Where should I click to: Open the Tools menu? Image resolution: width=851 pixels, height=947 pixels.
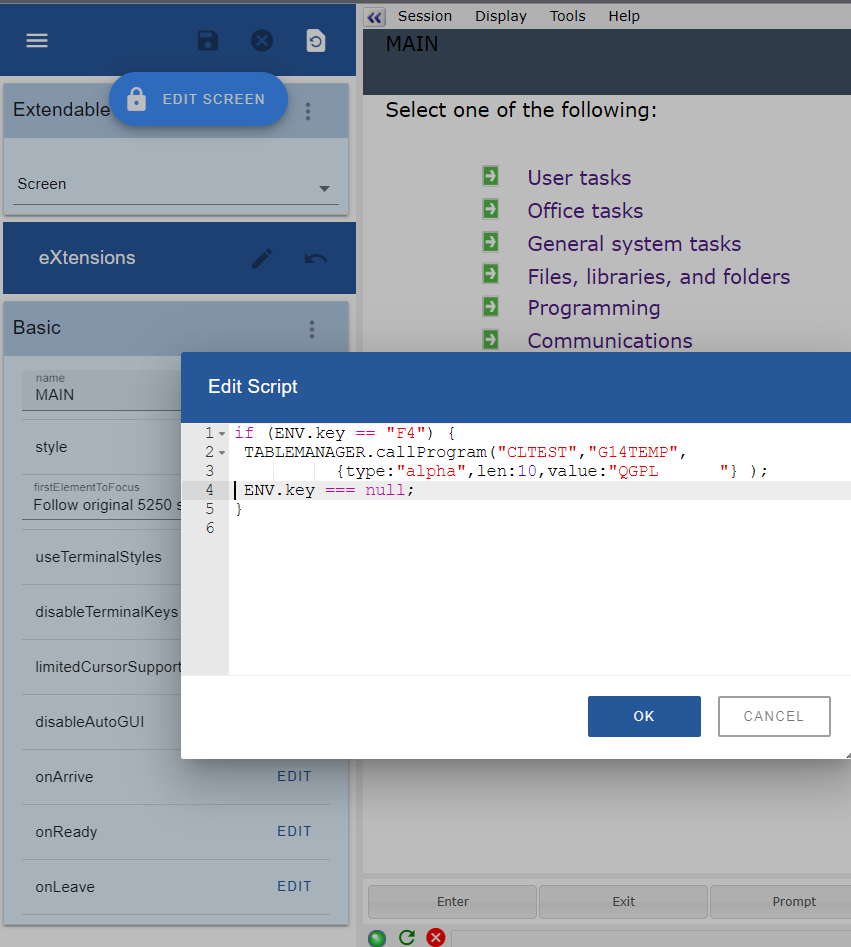(x=567, y=16)
